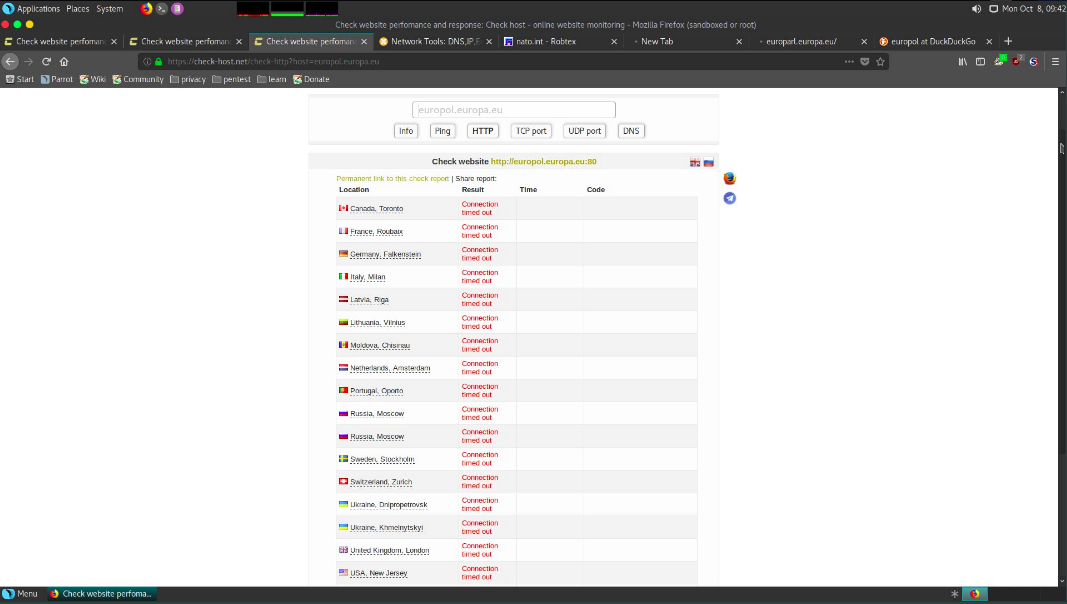Open the privacy bookmarks folder

[188, 80]
